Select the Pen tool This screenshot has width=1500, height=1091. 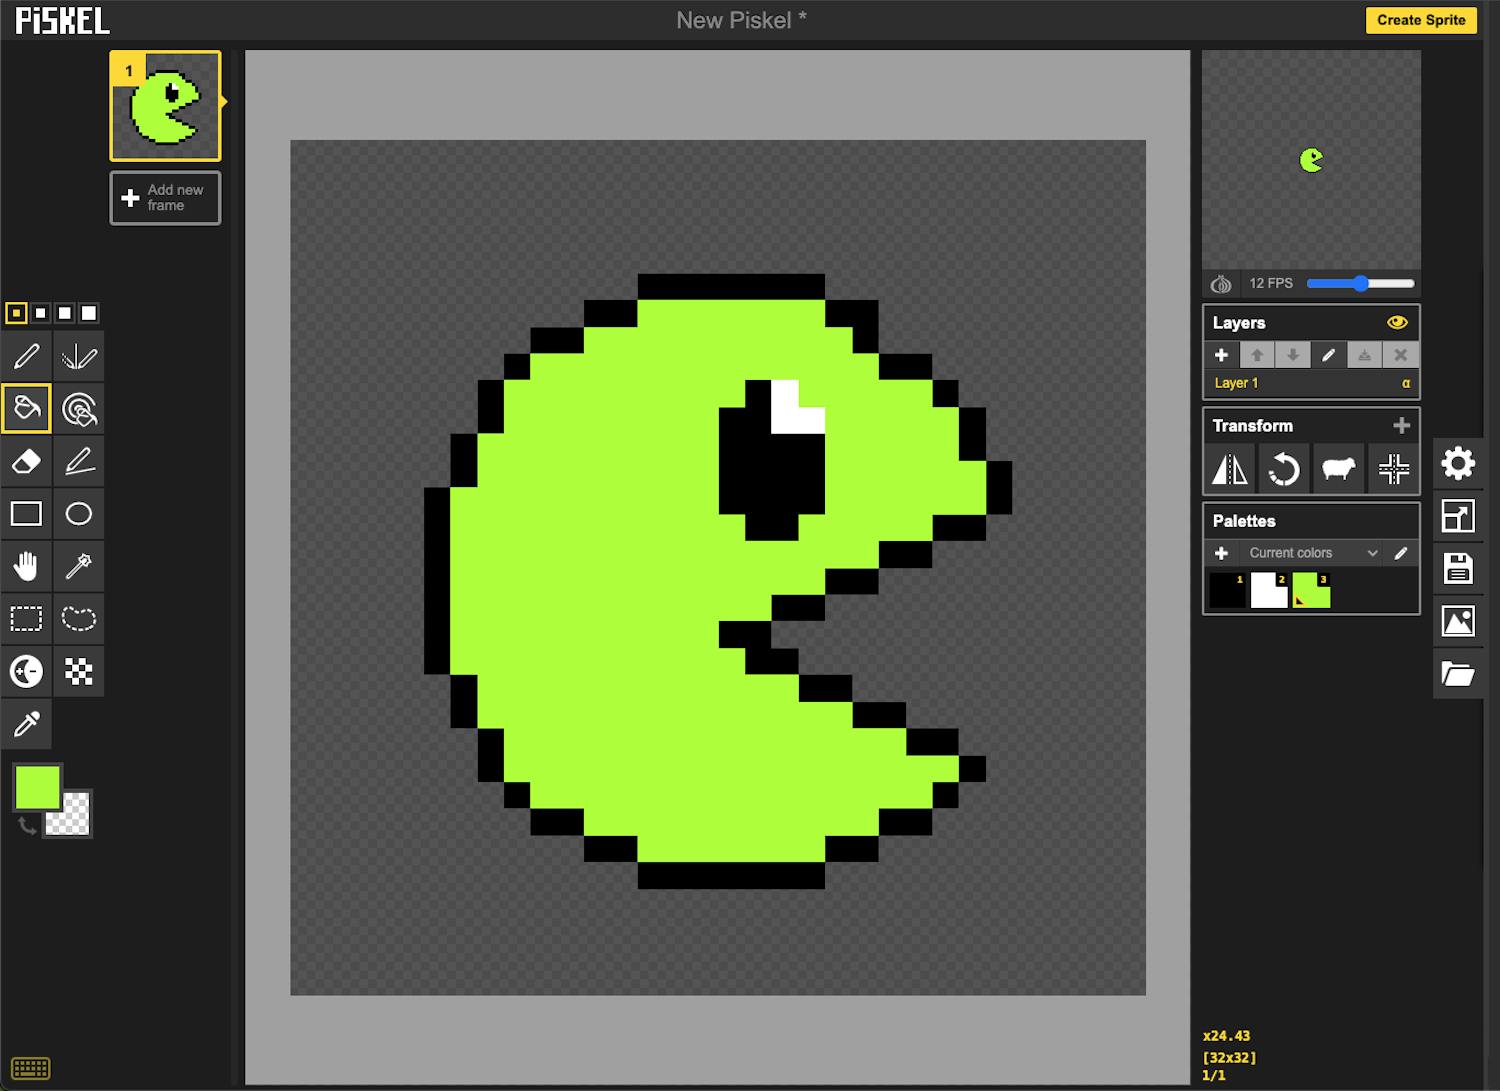click(x=27, y=357)
